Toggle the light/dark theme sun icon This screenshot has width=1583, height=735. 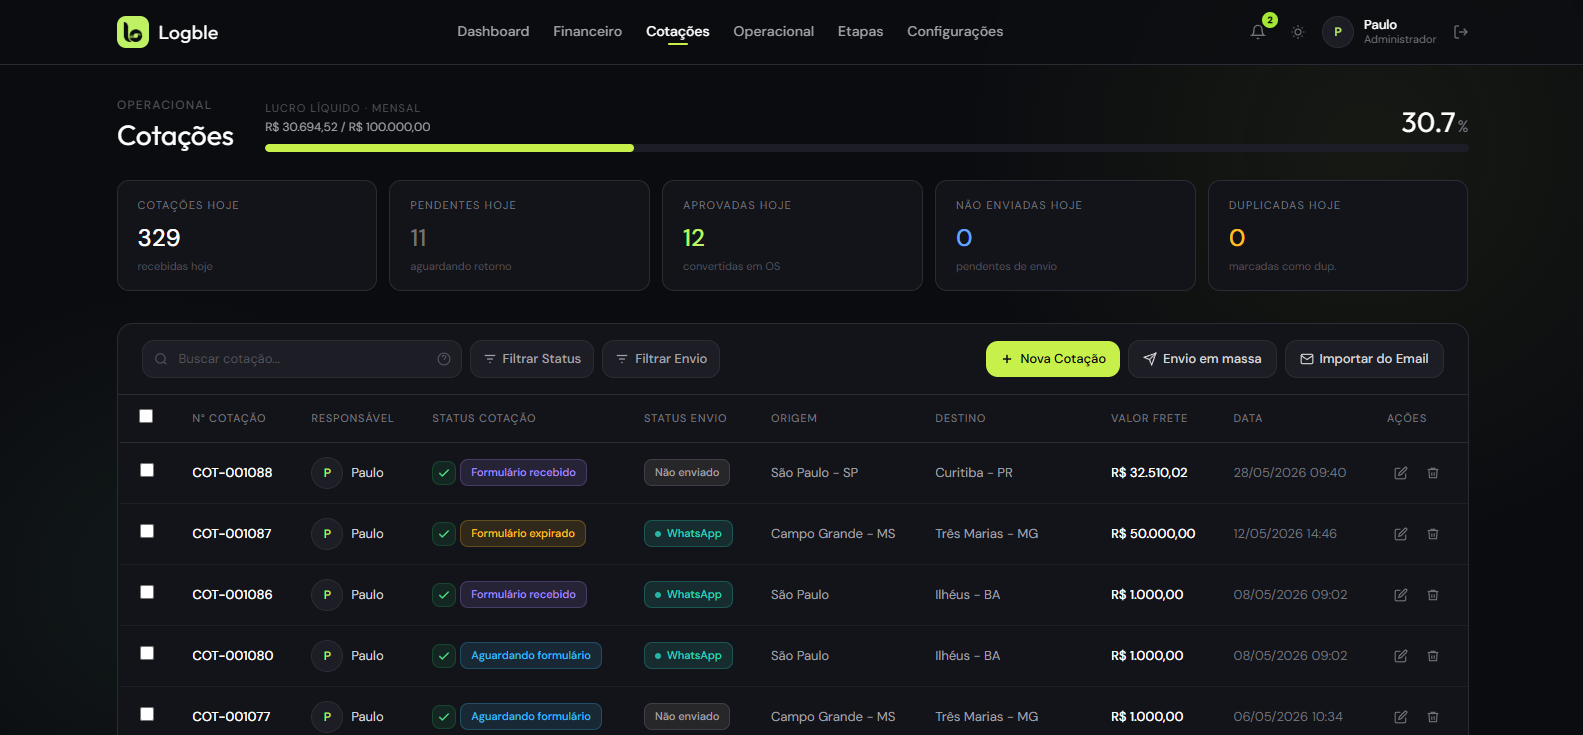1298,32
